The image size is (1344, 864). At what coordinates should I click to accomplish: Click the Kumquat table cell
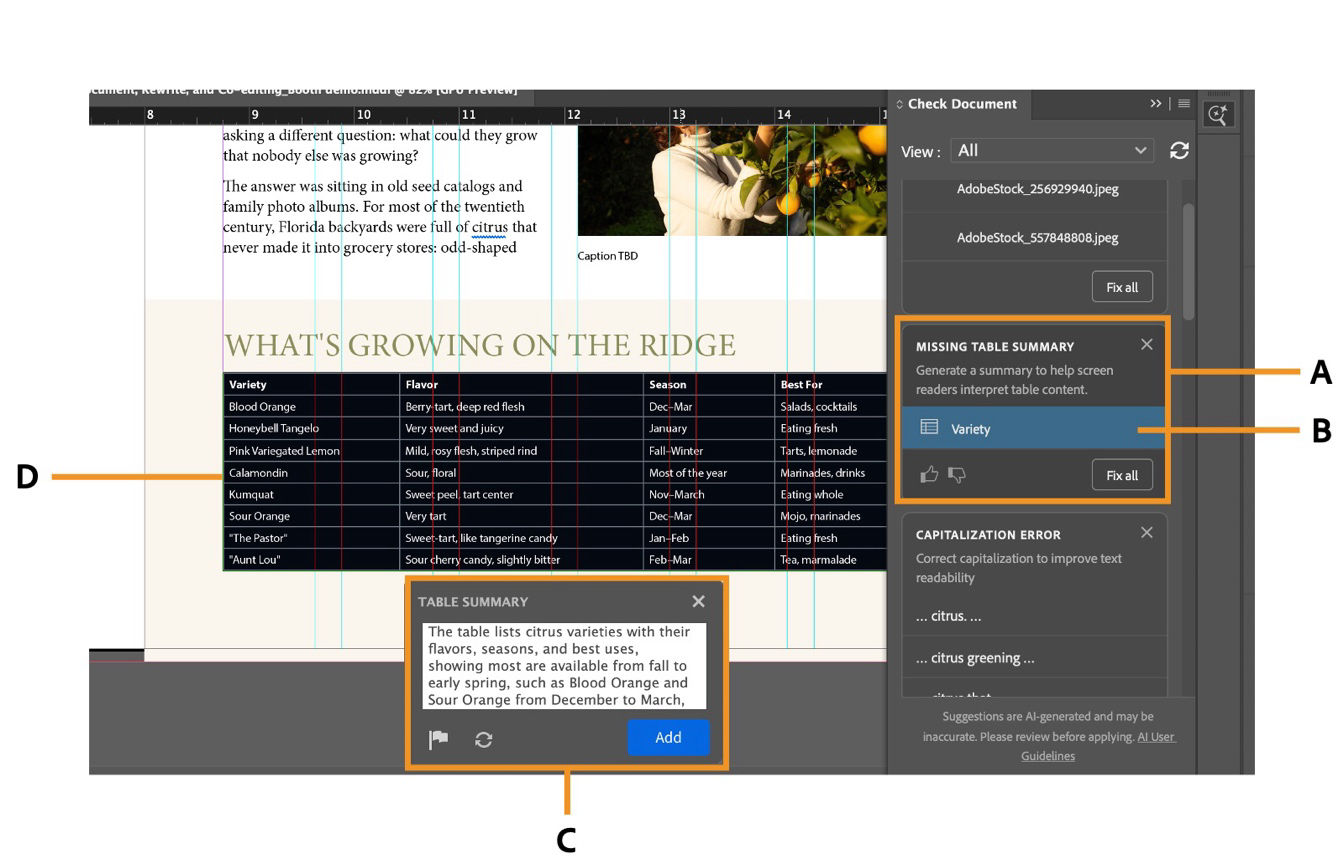pyautogui.click(x=311, y=494)
